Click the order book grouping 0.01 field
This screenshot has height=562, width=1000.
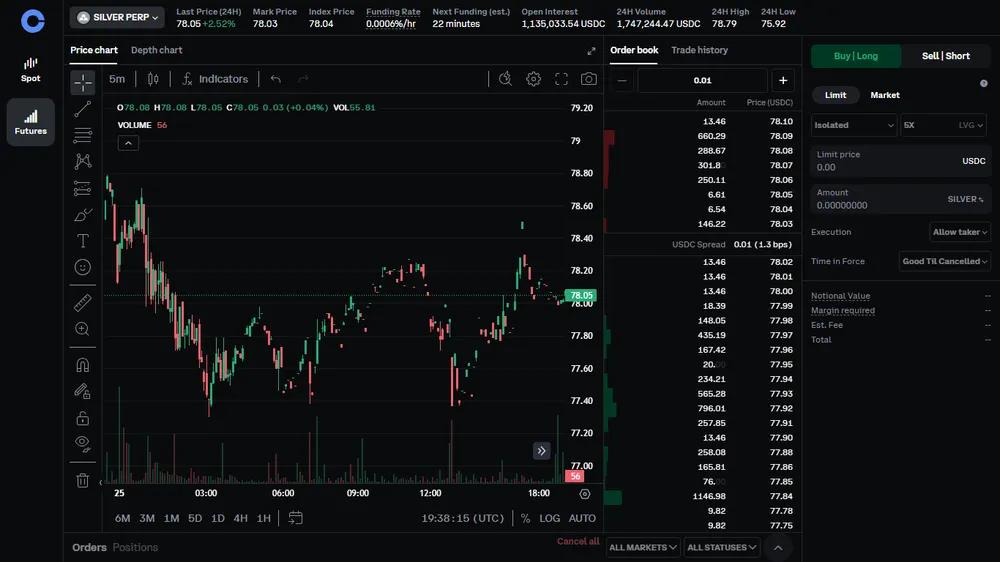[x=702, y=80]
